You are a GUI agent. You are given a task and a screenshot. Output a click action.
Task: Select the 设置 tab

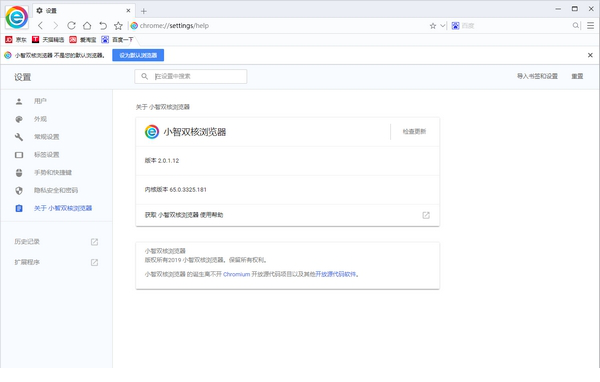(84, 11)
